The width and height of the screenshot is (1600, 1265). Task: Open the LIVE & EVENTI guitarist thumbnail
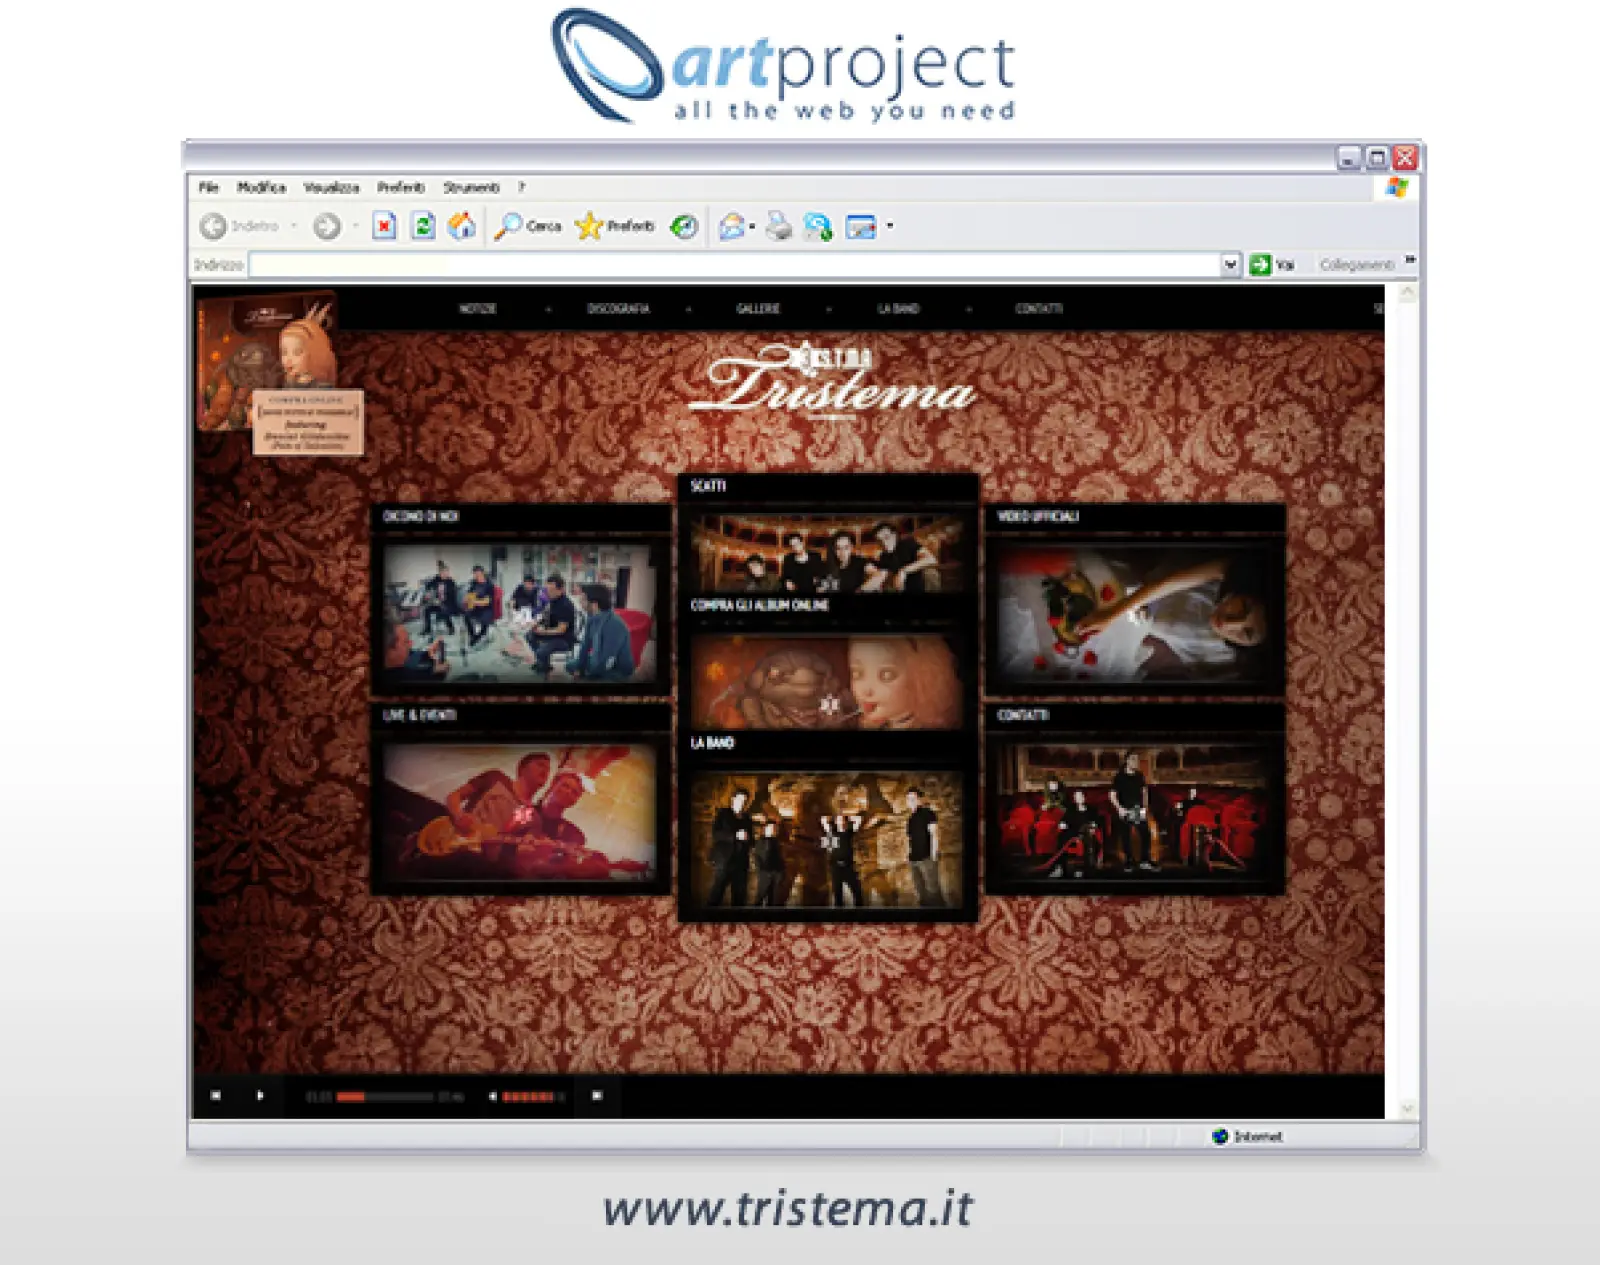pyautogui.click(x=520, y=812)
